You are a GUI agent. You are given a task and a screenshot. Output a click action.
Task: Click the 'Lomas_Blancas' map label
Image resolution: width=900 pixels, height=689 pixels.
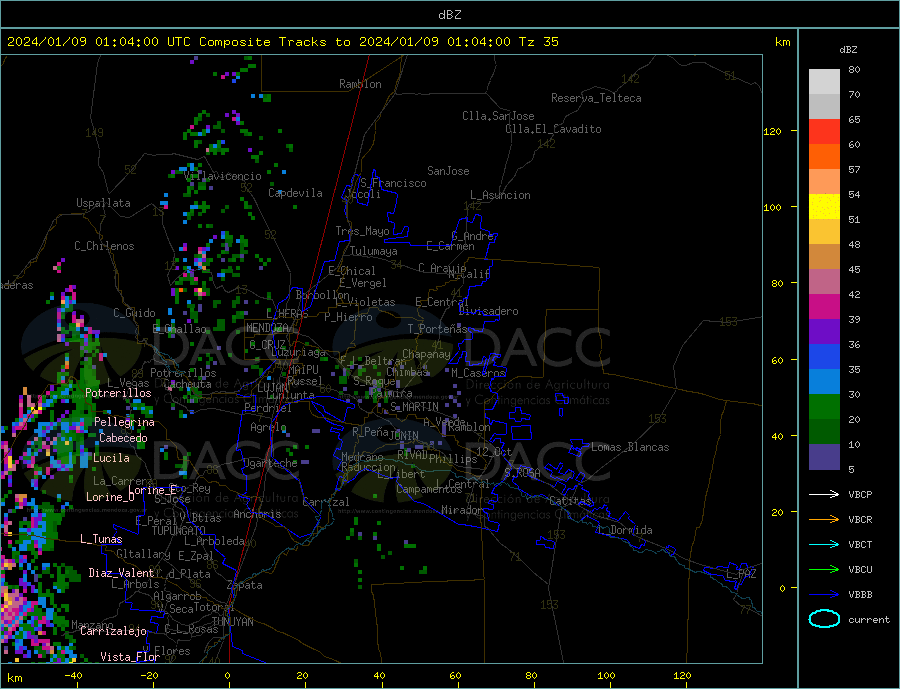[630, 447]
